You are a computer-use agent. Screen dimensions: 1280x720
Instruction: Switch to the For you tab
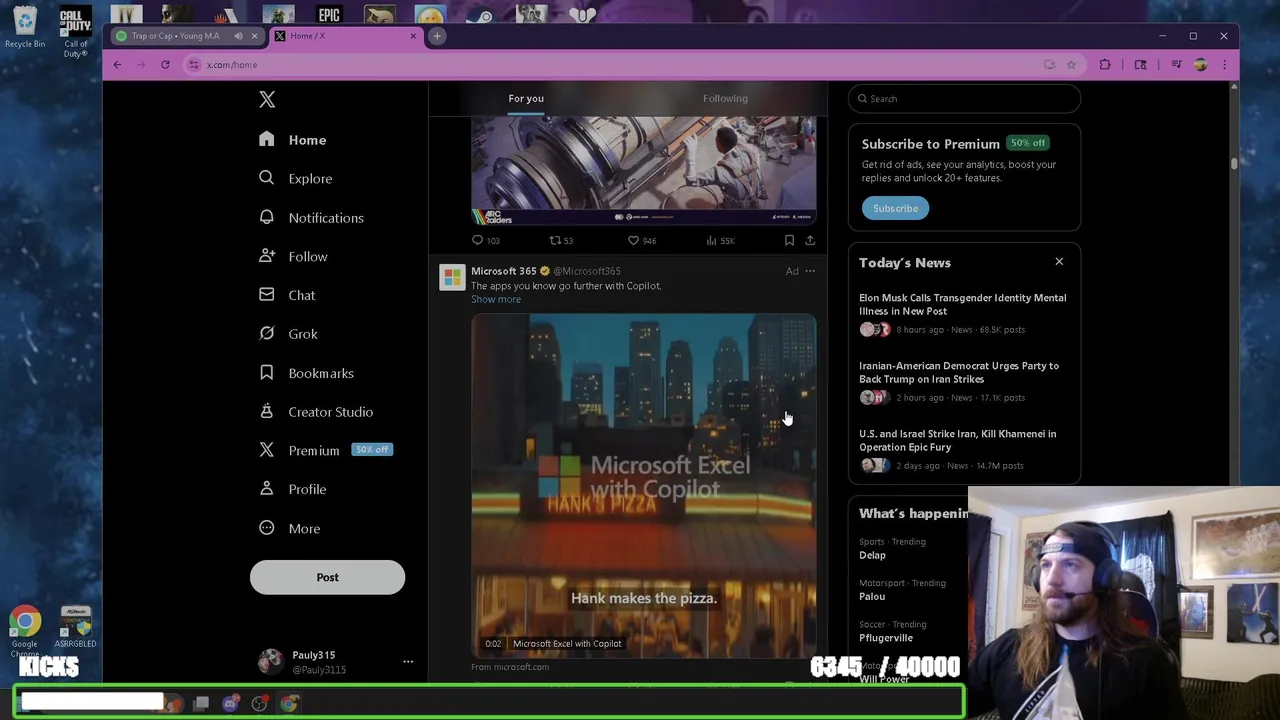click(x=526, y=98)
